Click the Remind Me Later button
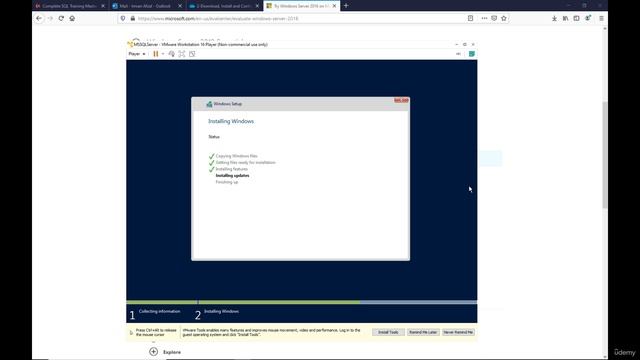This screenshot has height=360, width=640. [423, 332]
